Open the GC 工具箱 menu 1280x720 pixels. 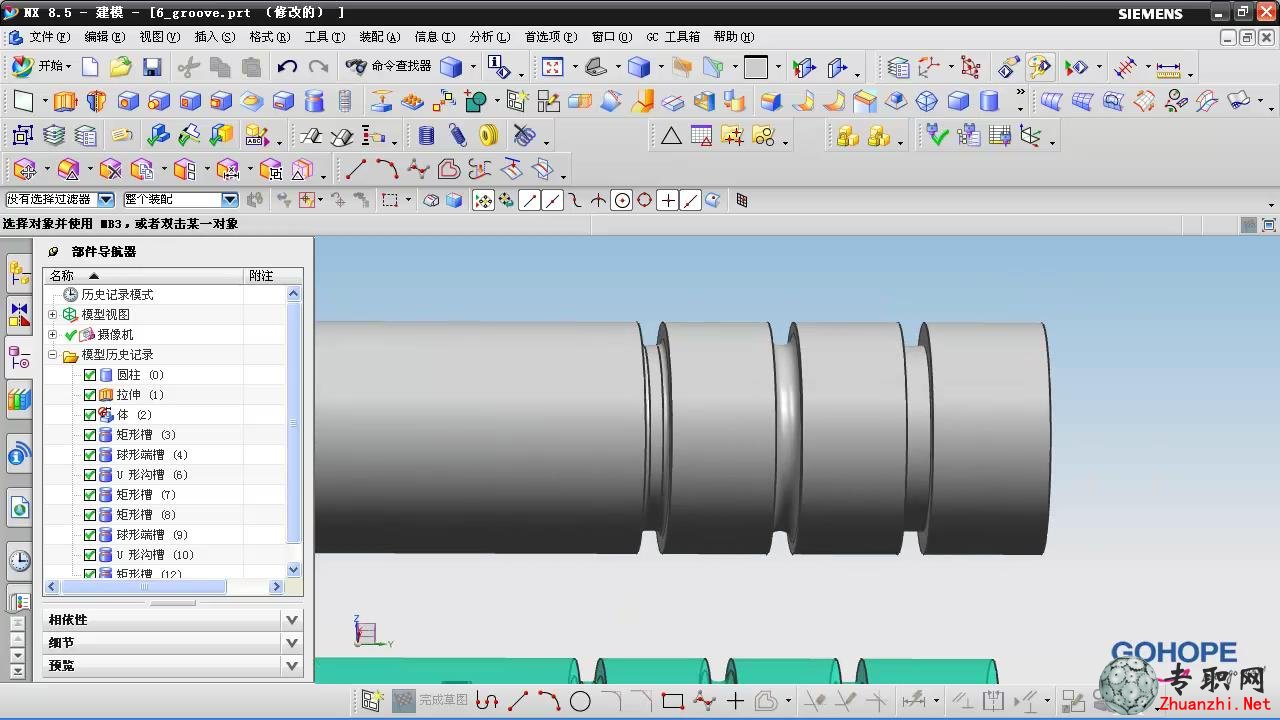(x=673, y=37)
